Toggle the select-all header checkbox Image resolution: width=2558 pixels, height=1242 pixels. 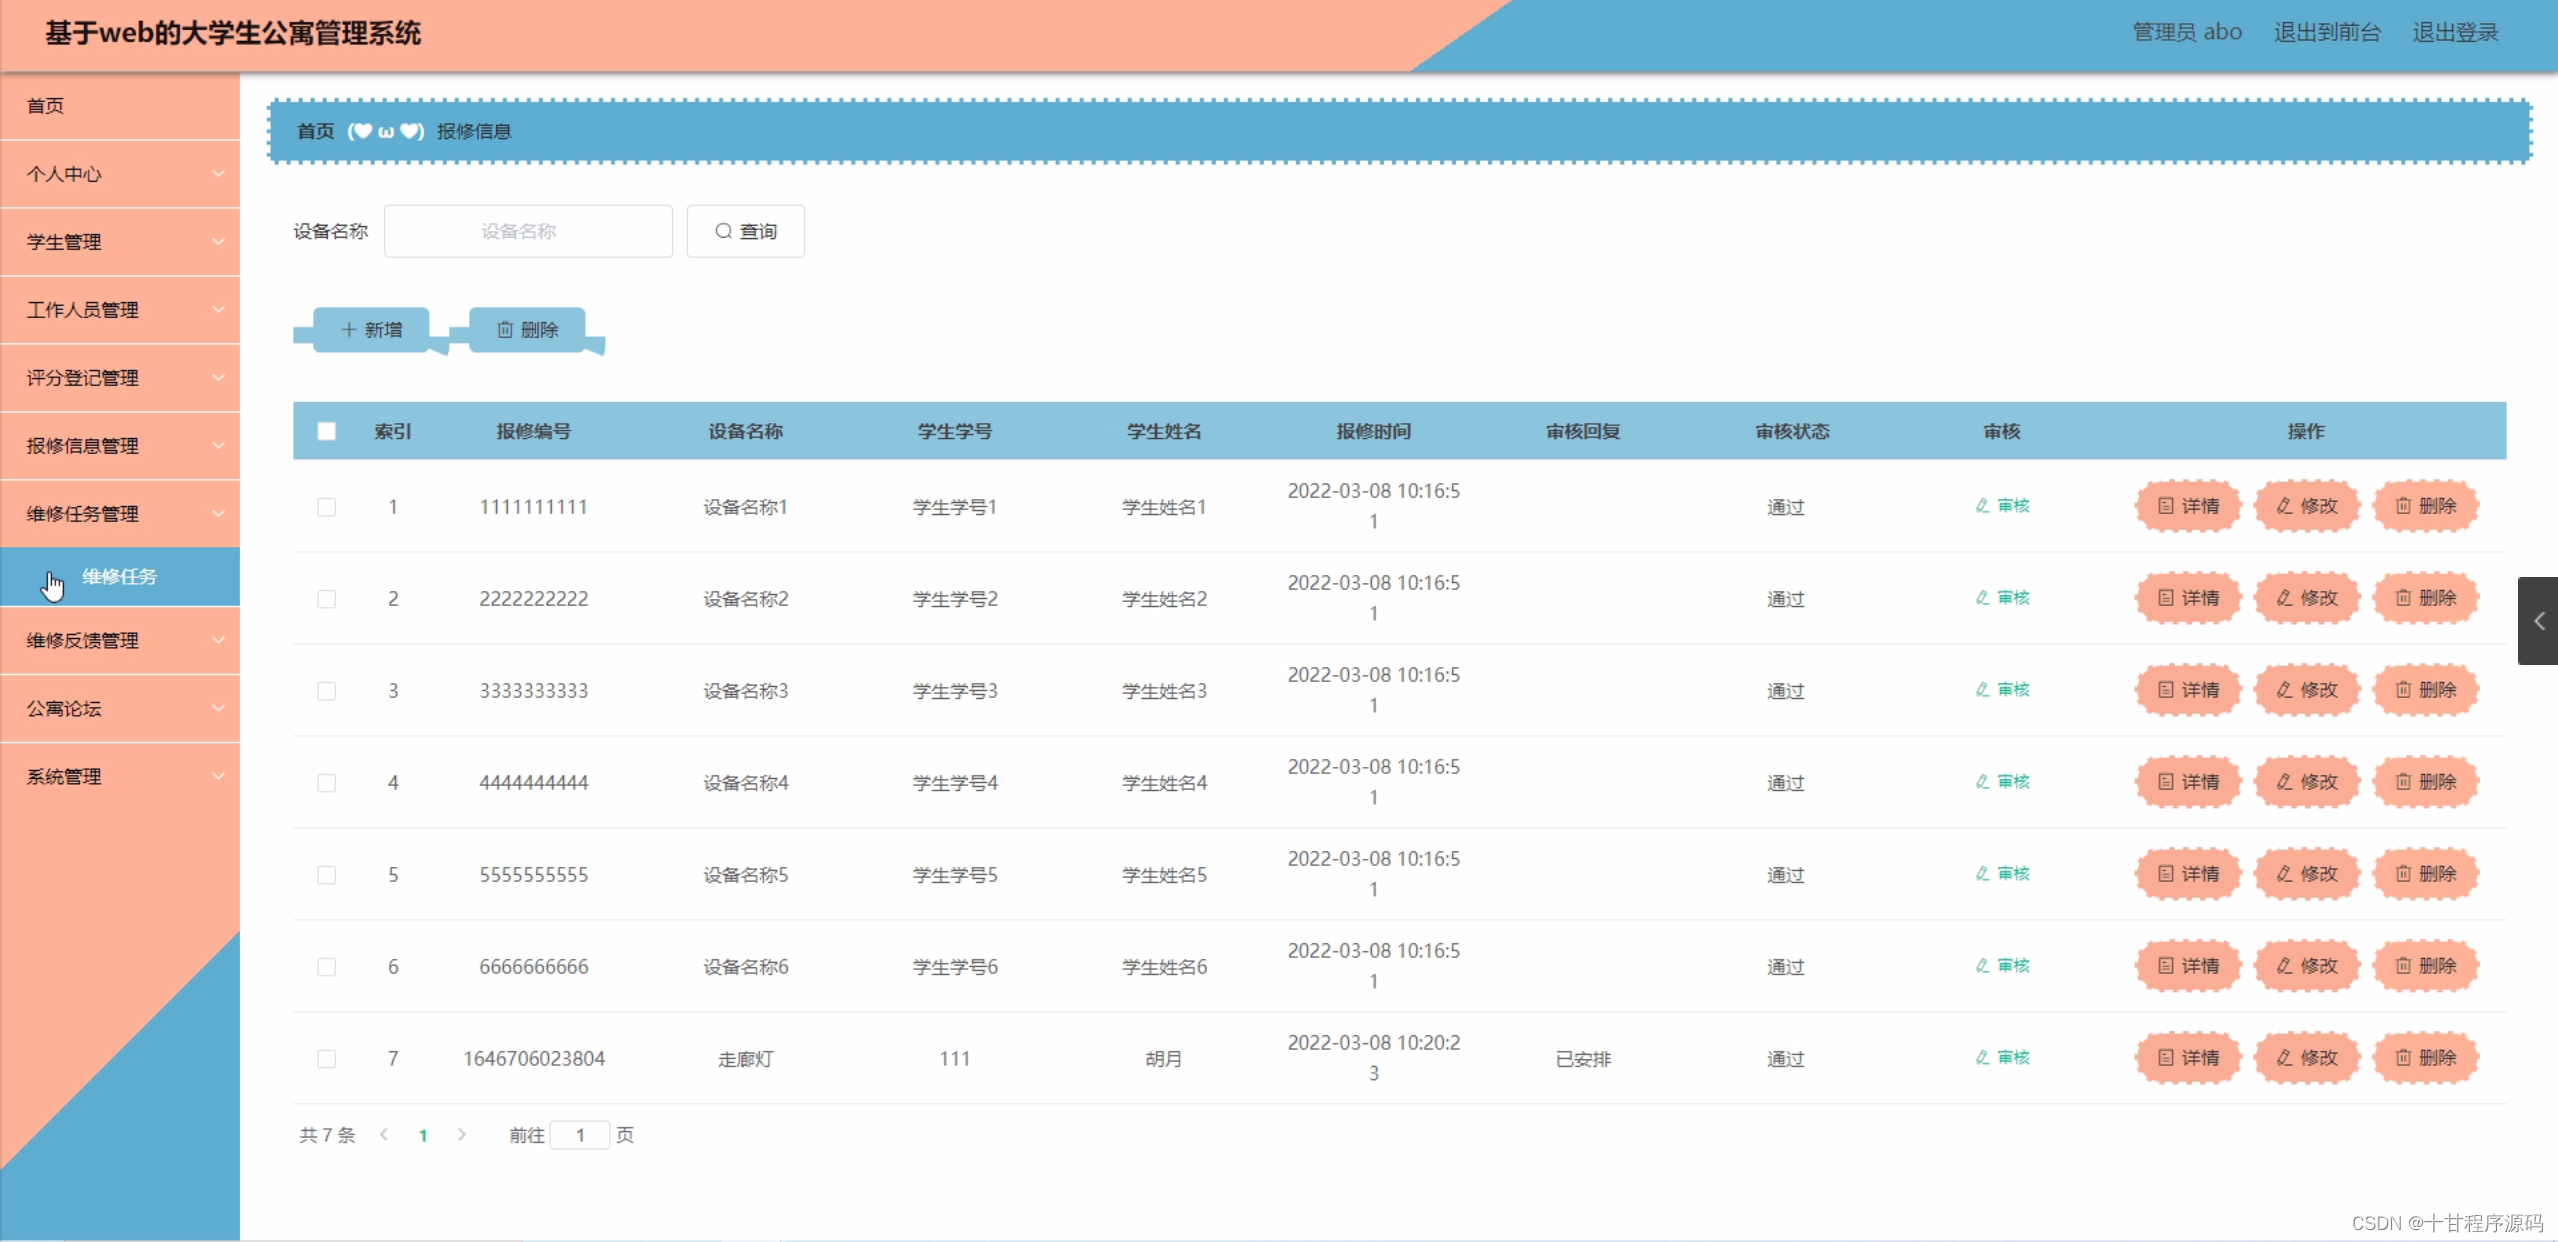click(327, 431)
